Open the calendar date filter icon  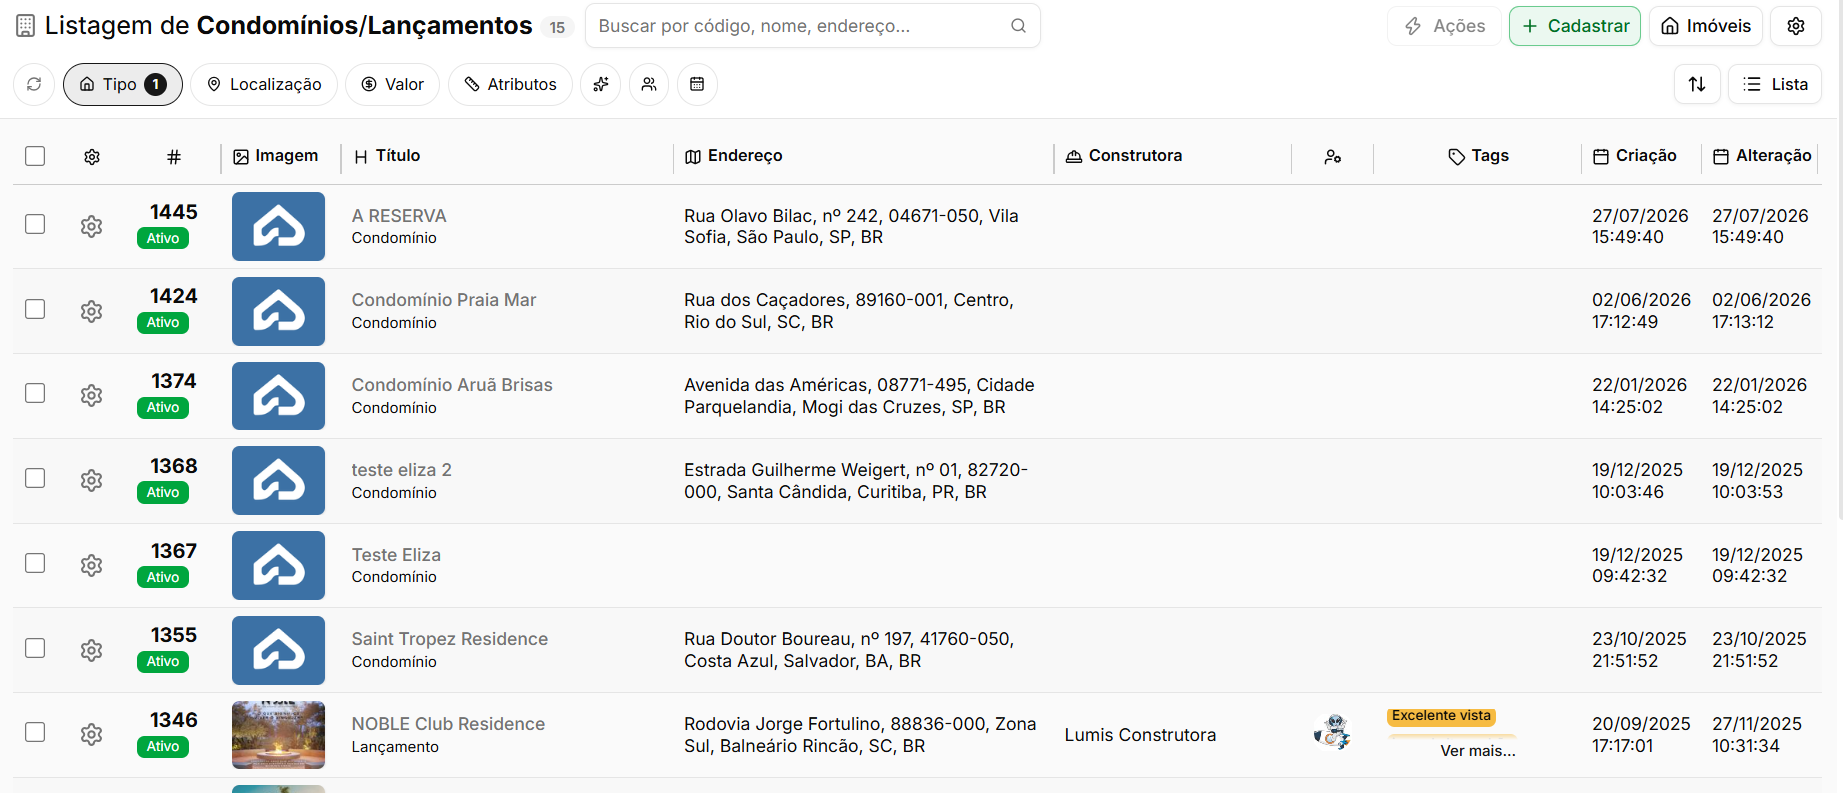point(697,85)
